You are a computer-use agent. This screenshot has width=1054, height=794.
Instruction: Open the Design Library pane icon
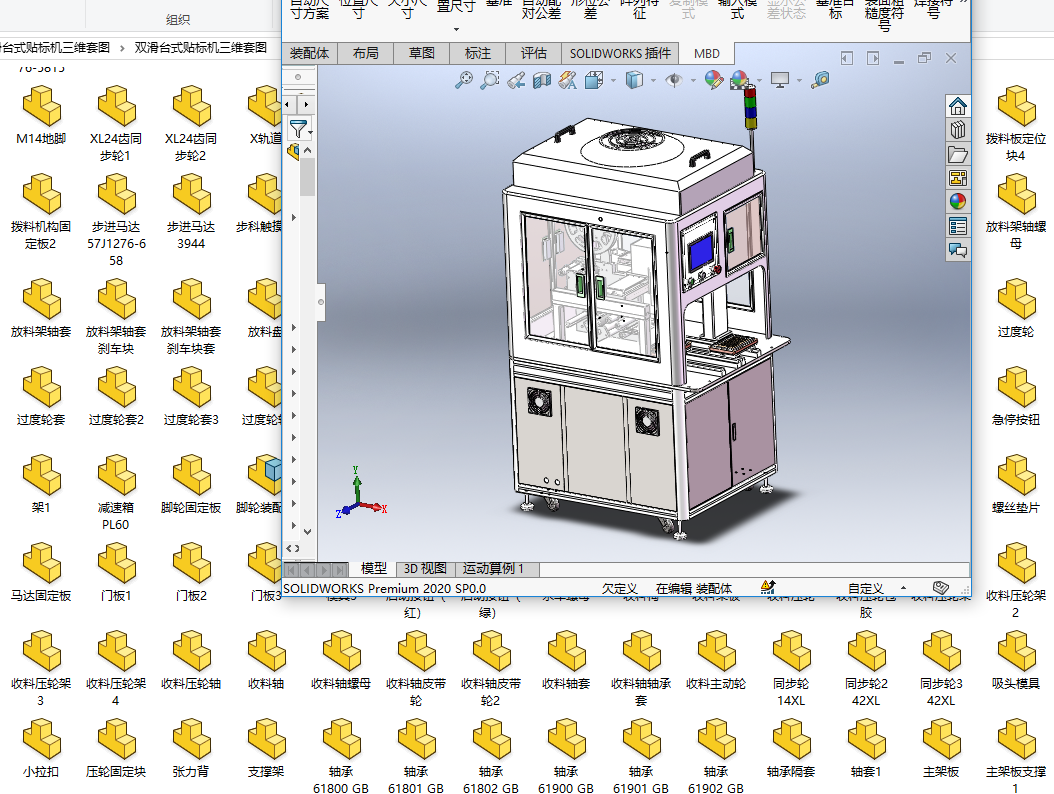coord(958,130)
